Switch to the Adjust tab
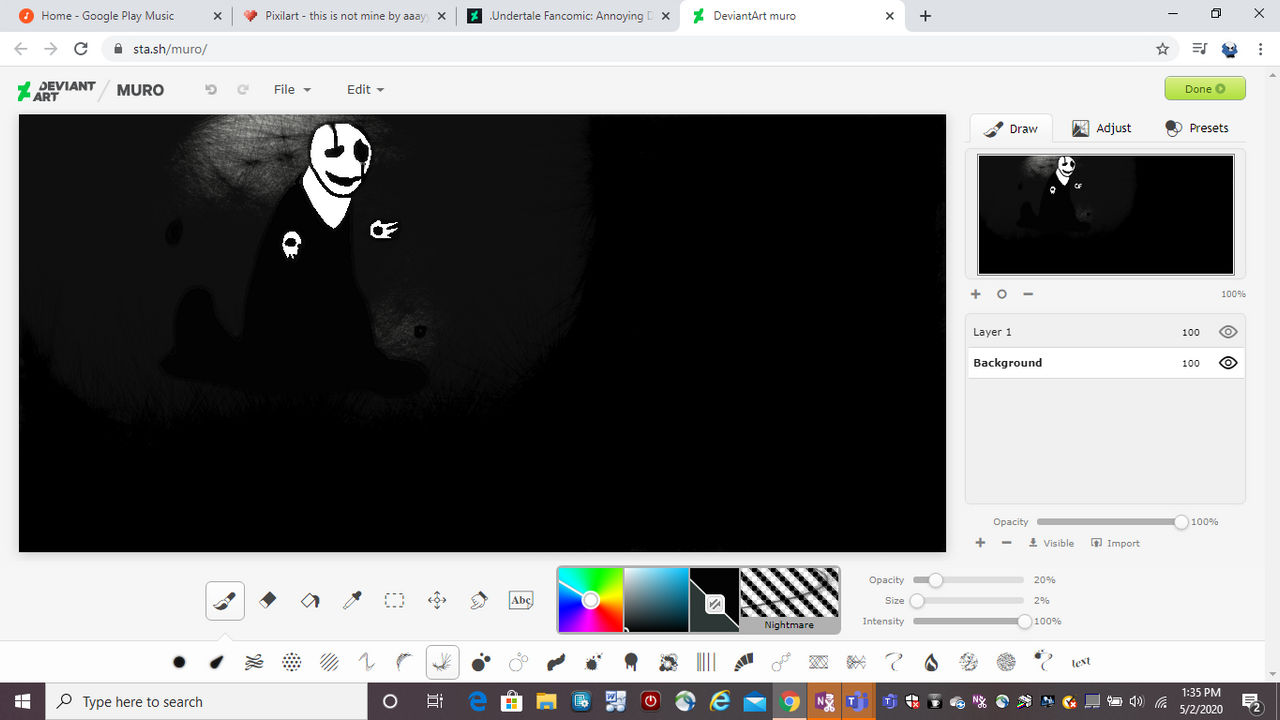The width and height of the screenshot is (1280, 720). (1102, 128)
